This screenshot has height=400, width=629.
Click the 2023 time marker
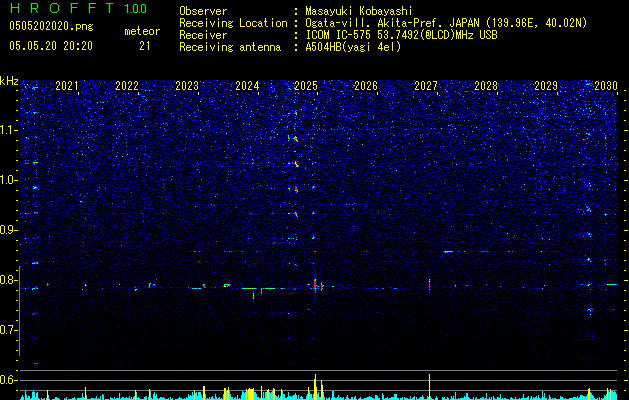click(187, 86)
